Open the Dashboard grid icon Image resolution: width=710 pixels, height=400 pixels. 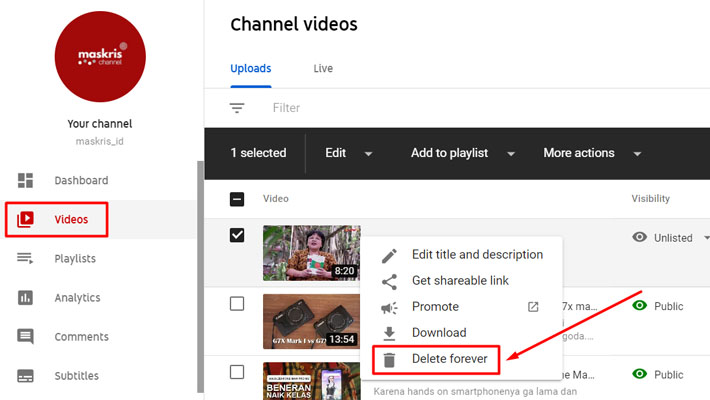(25, 180)
